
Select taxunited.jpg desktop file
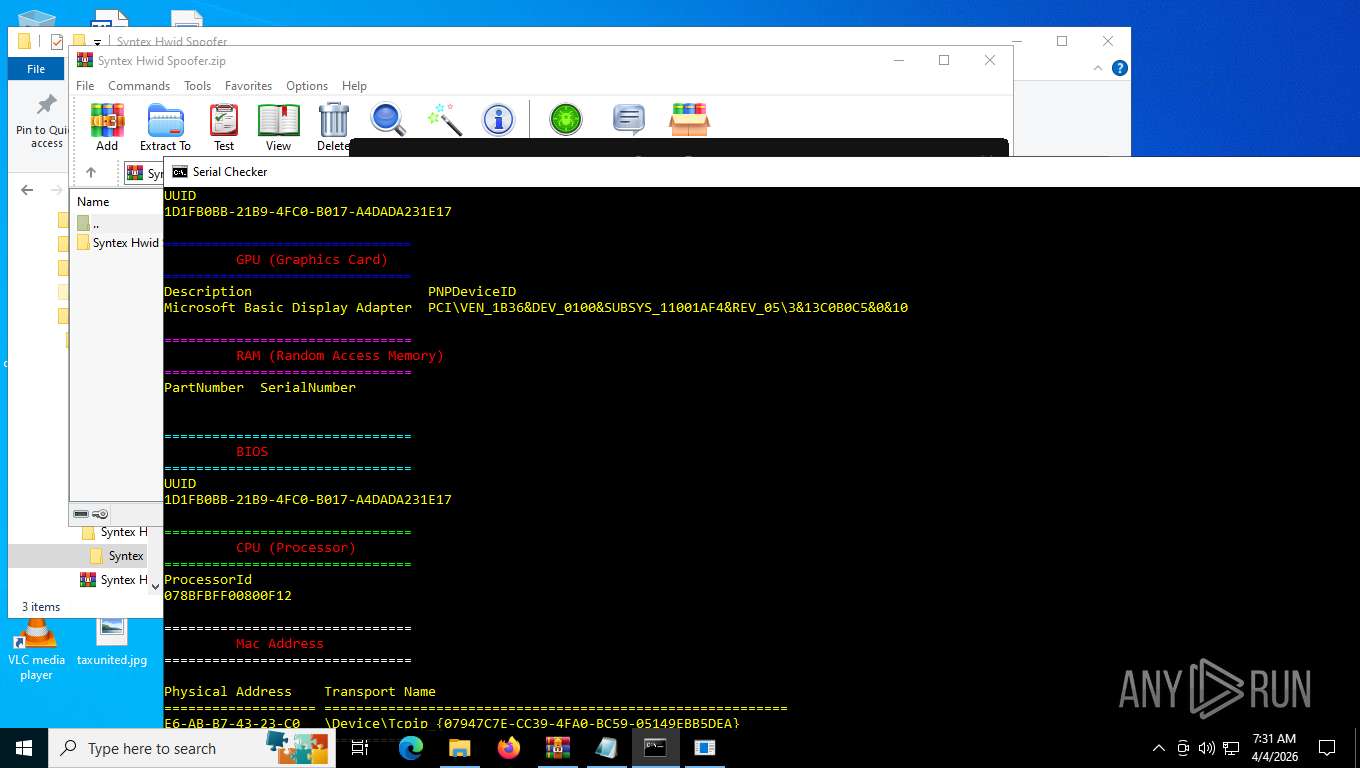[x=112, y=642]
